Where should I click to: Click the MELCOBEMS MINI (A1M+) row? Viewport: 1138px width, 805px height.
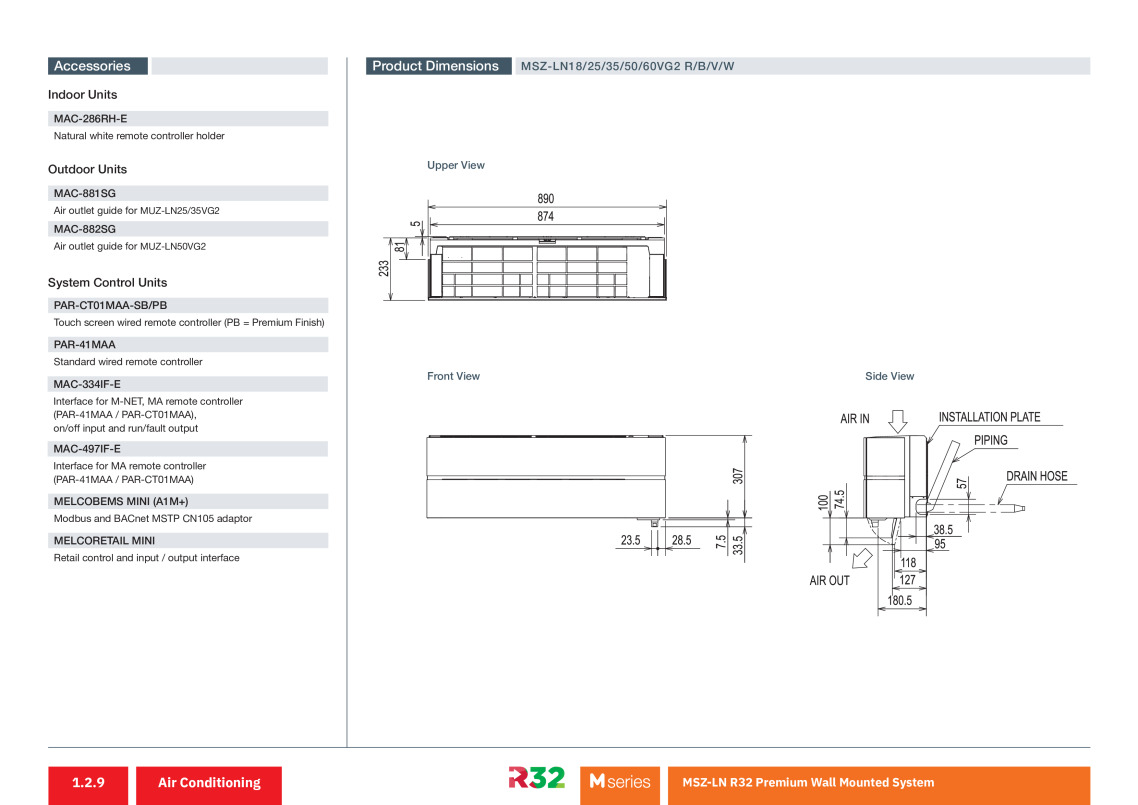[x=188, y=502]
